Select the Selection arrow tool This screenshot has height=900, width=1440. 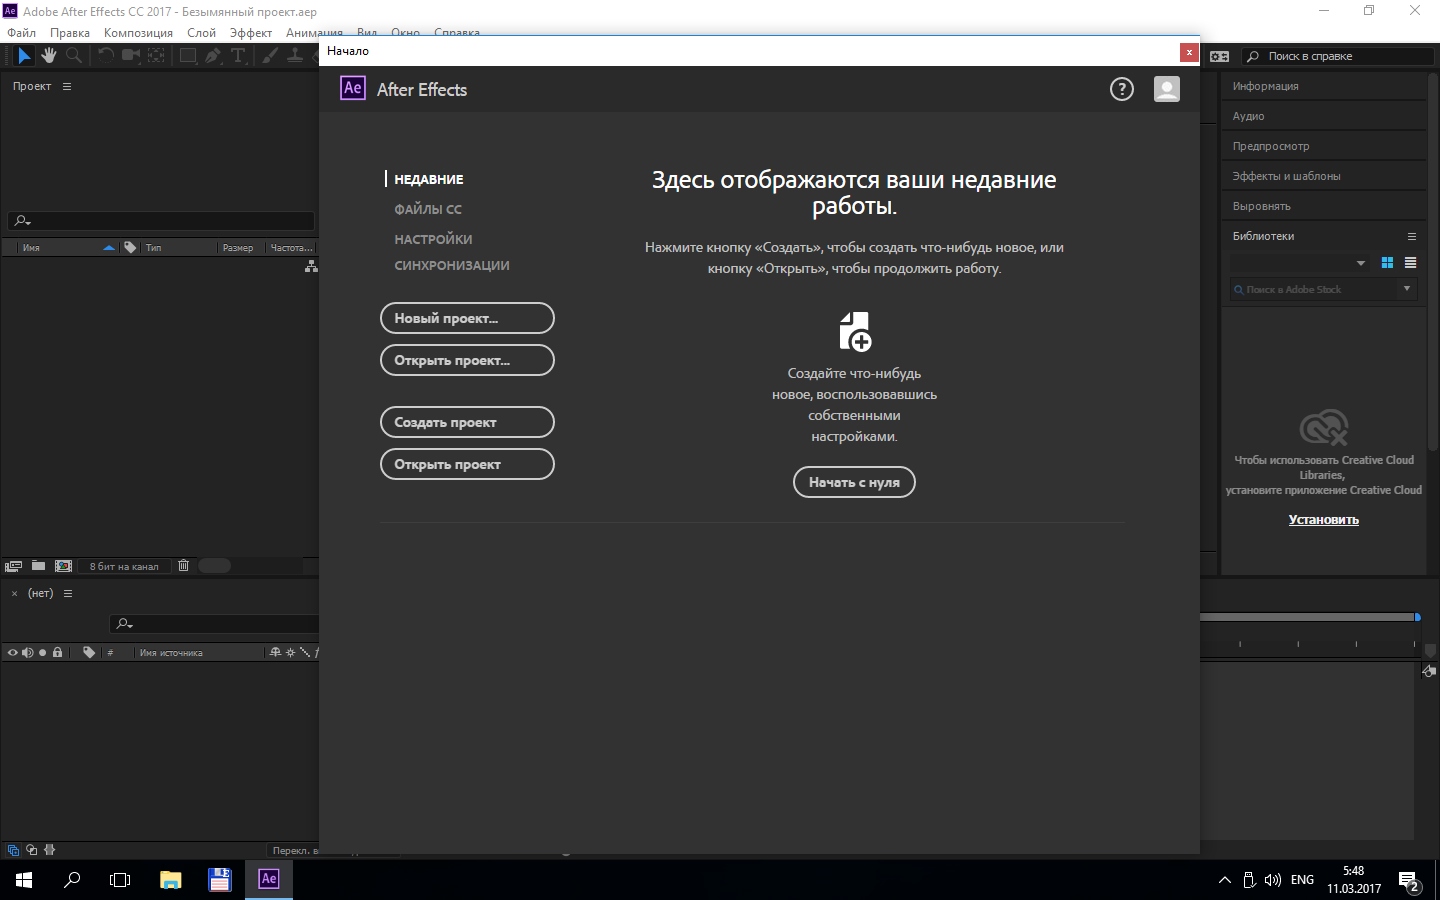coord(24,56)
